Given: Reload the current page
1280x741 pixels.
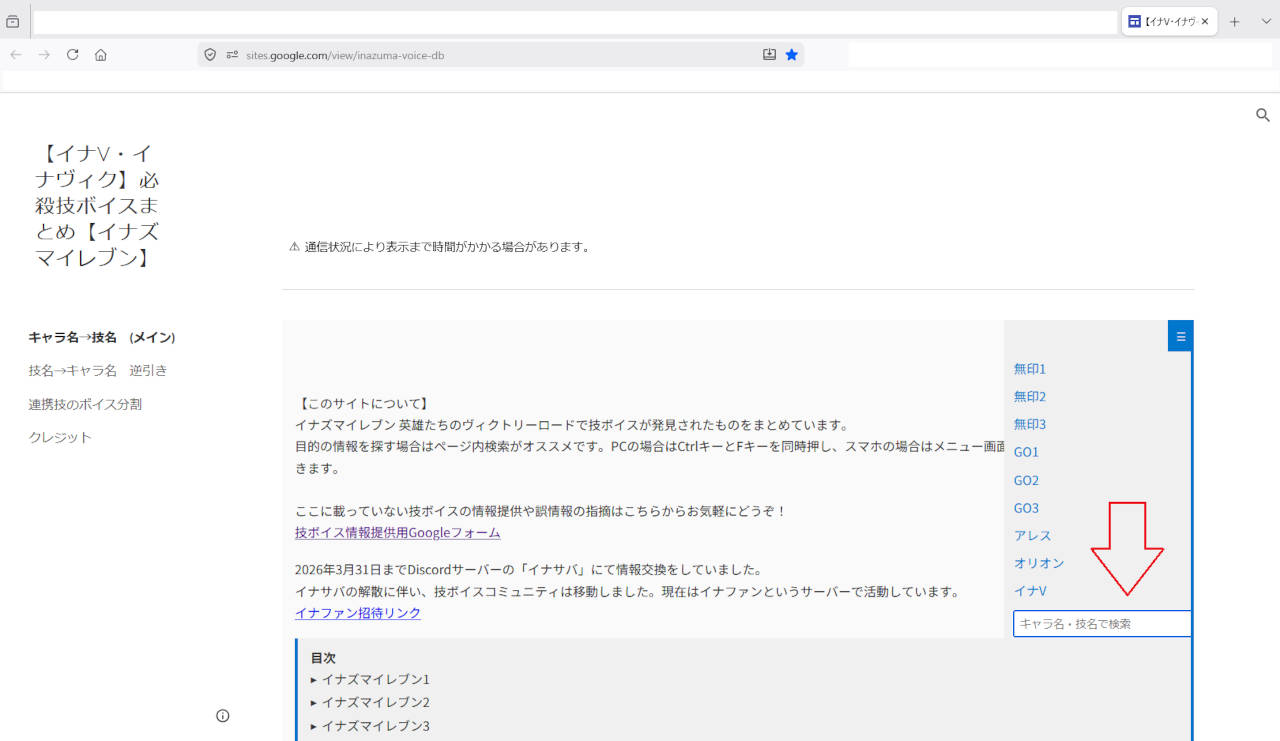Looking at the screenshot, I should coord(72,55).
